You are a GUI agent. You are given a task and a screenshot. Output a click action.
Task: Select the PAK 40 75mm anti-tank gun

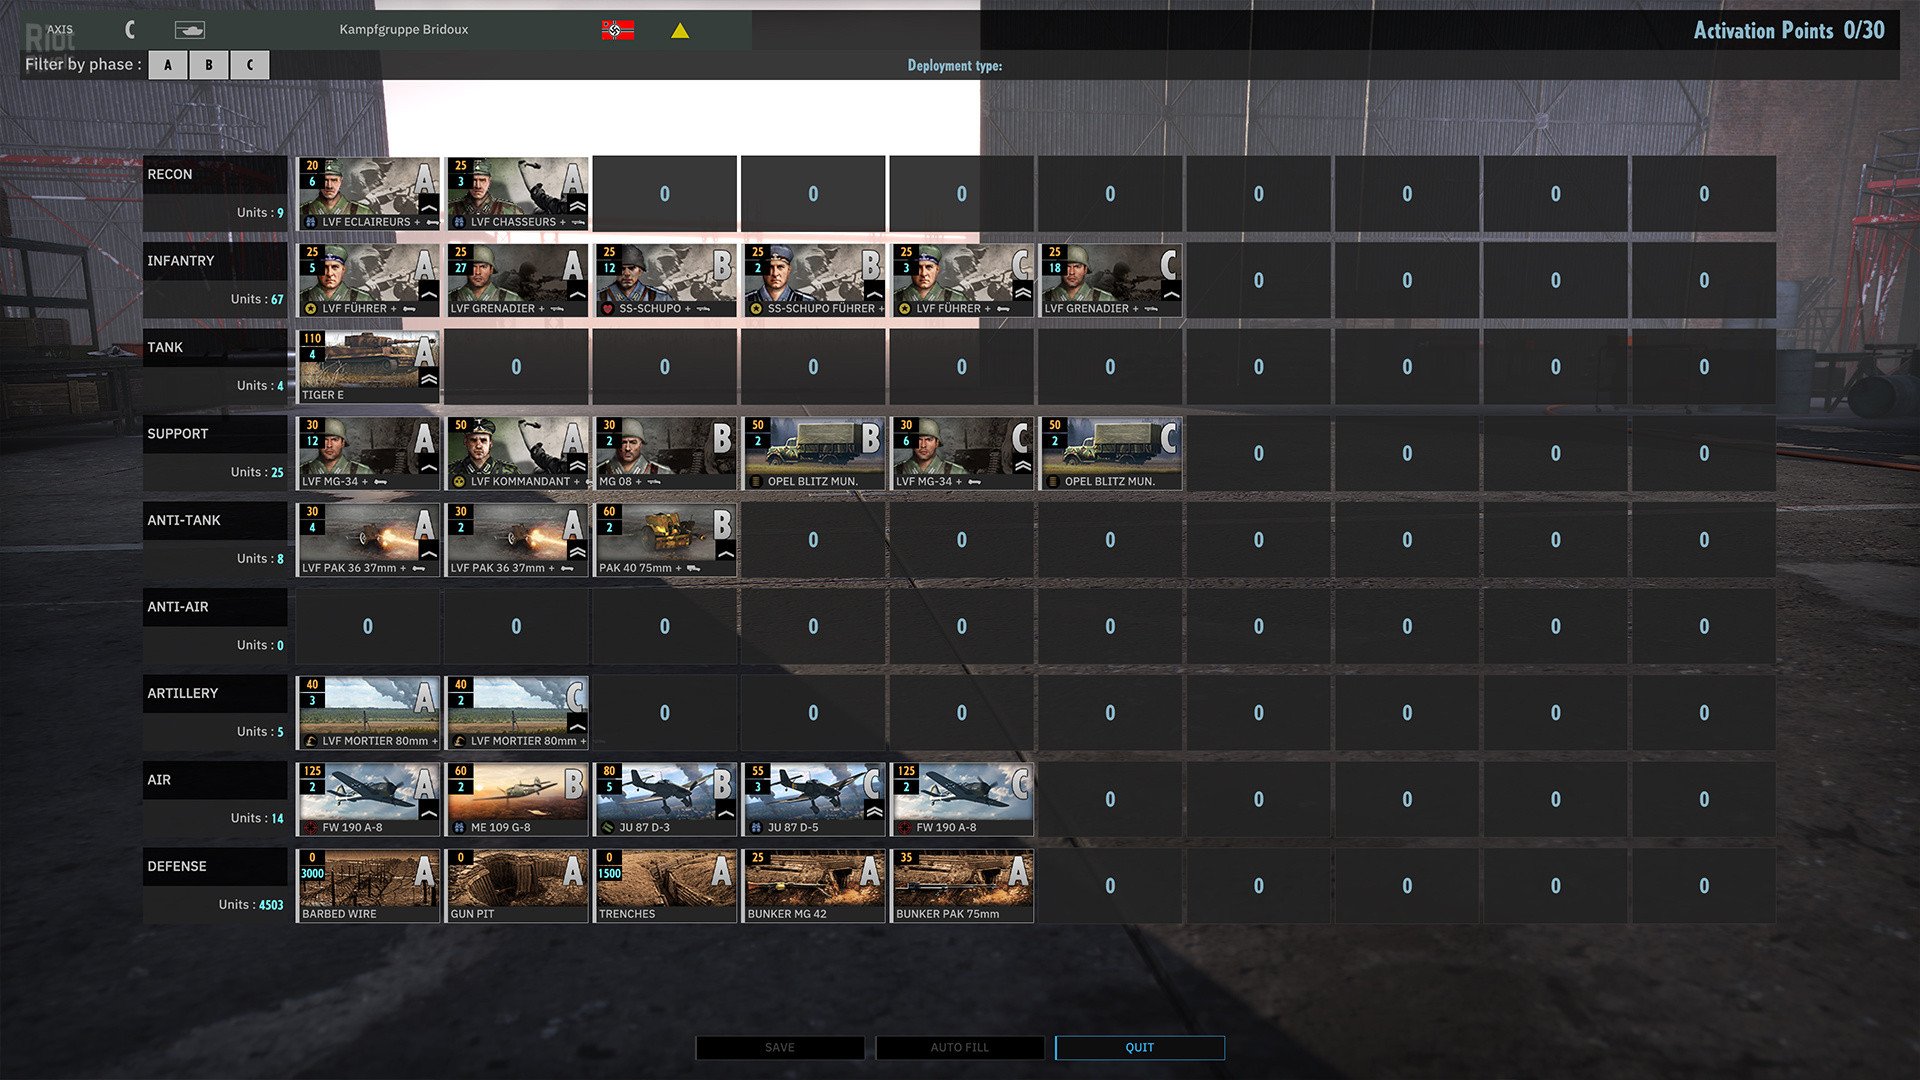[x=664, y=539]
